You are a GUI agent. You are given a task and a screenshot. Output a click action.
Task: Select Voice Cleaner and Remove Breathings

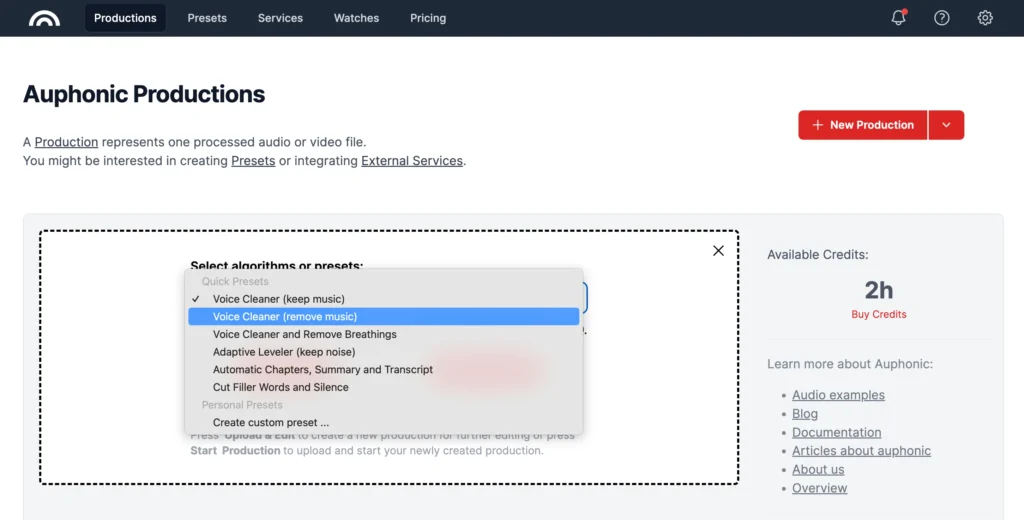(304, 334)
